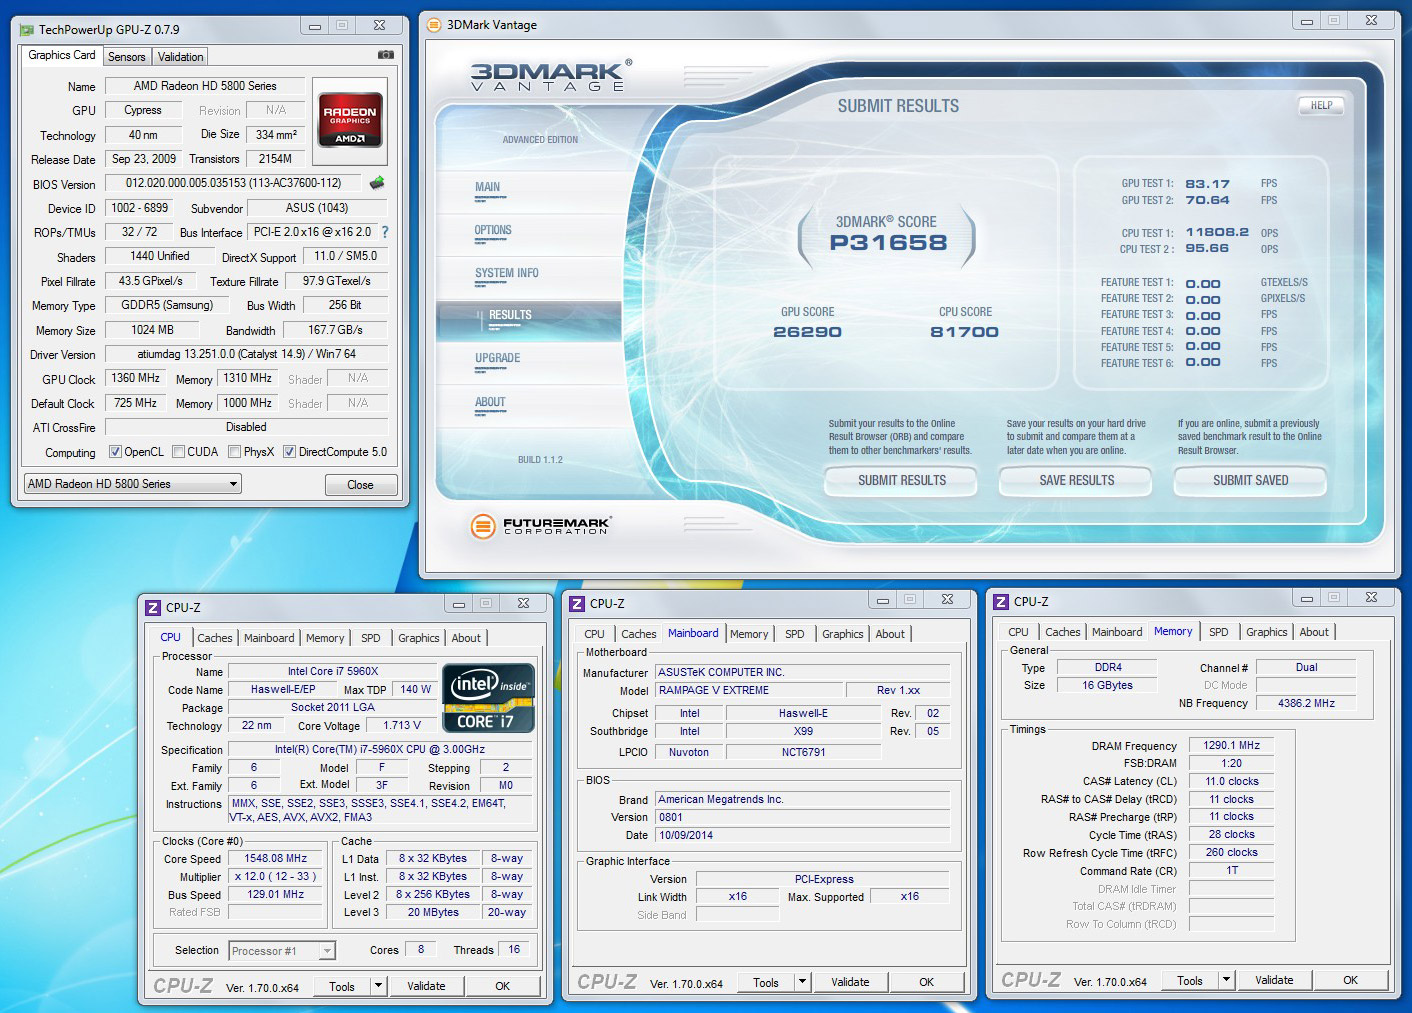Screen dimensions: 1412x1013
Task: Enable the CUDA checkbox
Action: point(179,452)
